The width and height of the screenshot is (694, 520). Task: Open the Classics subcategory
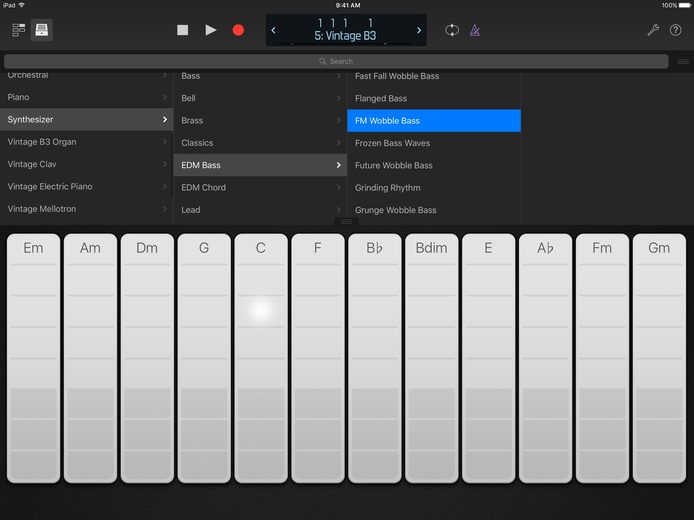pyautogui.click(x=260, y=143)
